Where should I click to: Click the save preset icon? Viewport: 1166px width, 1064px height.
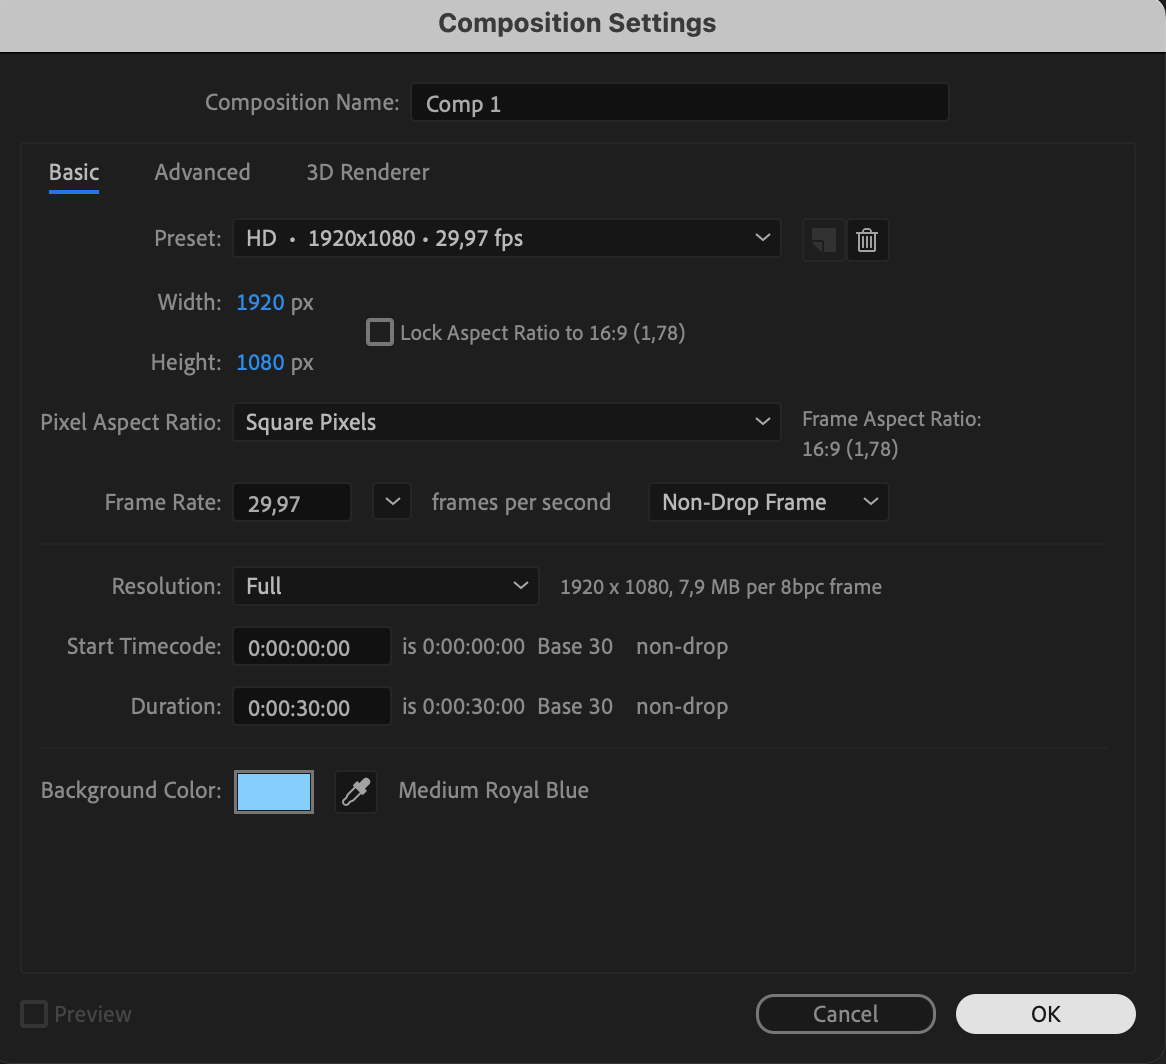point(824,241)
